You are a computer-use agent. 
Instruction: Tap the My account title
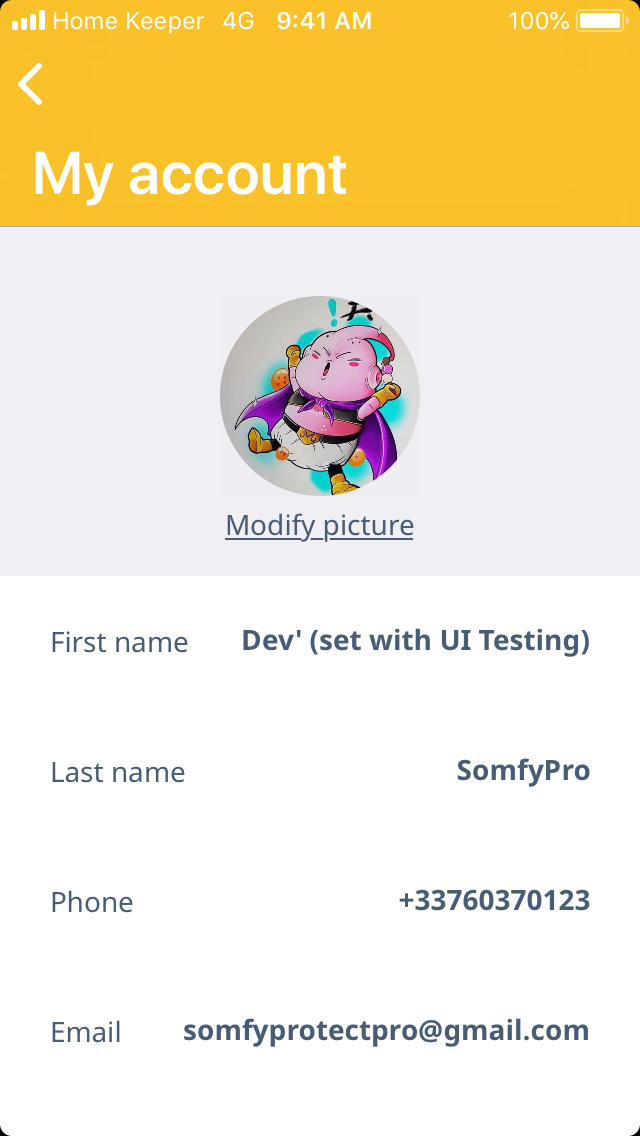click(190, 174)
